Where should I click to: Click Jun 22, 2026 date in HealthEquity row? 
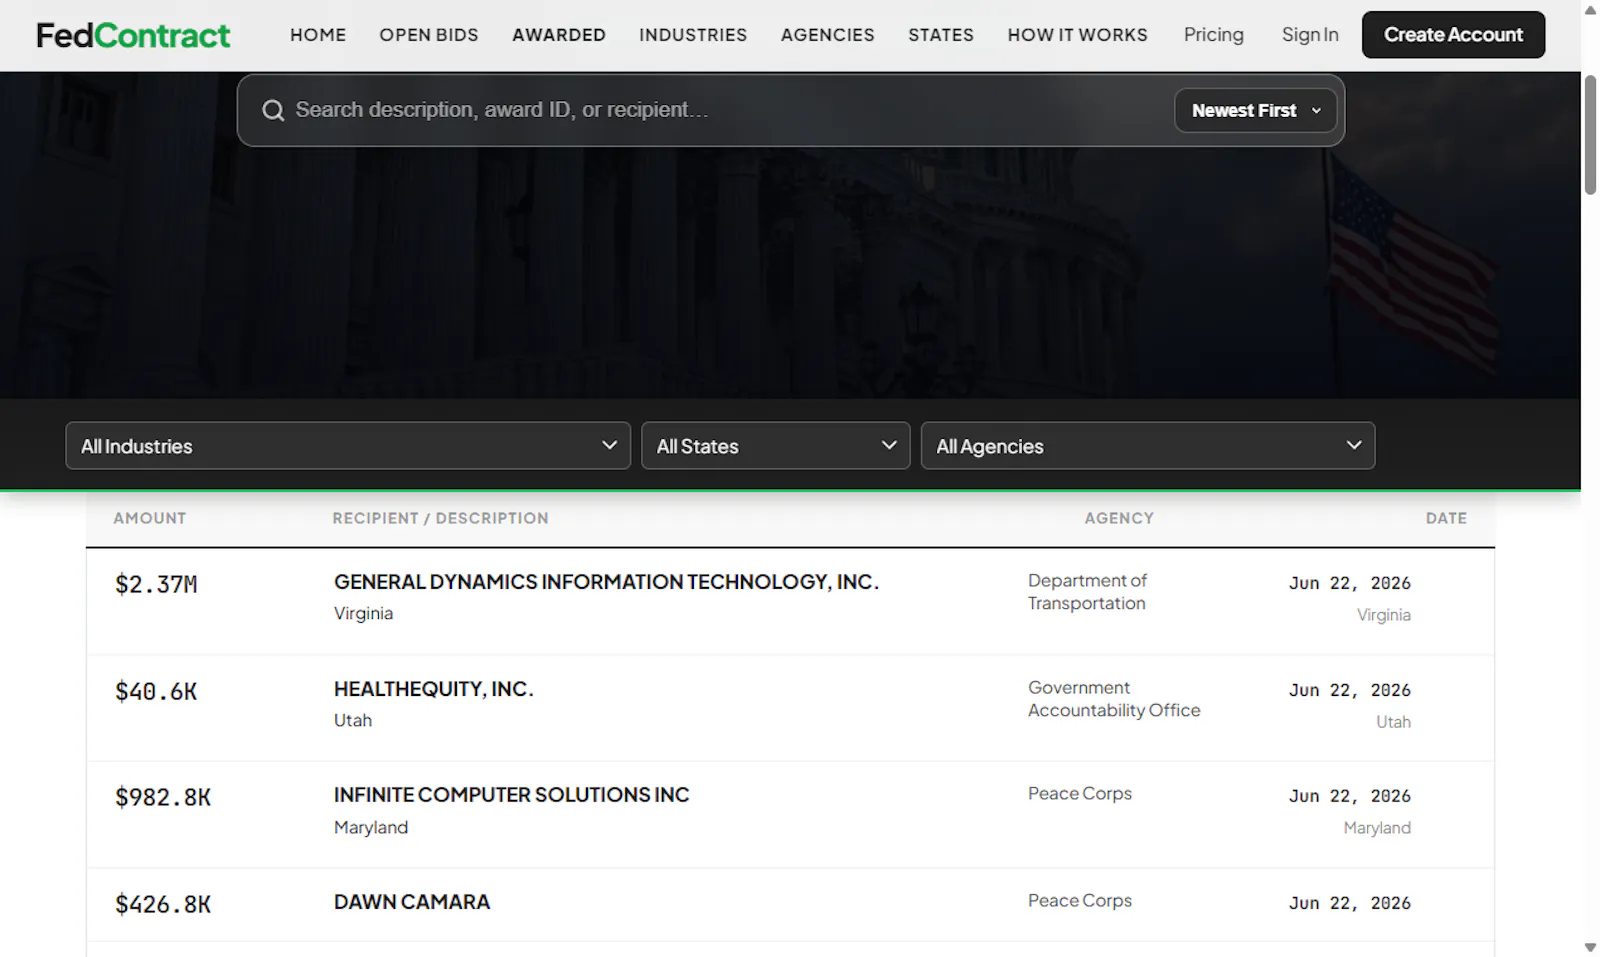point(1350,690)
